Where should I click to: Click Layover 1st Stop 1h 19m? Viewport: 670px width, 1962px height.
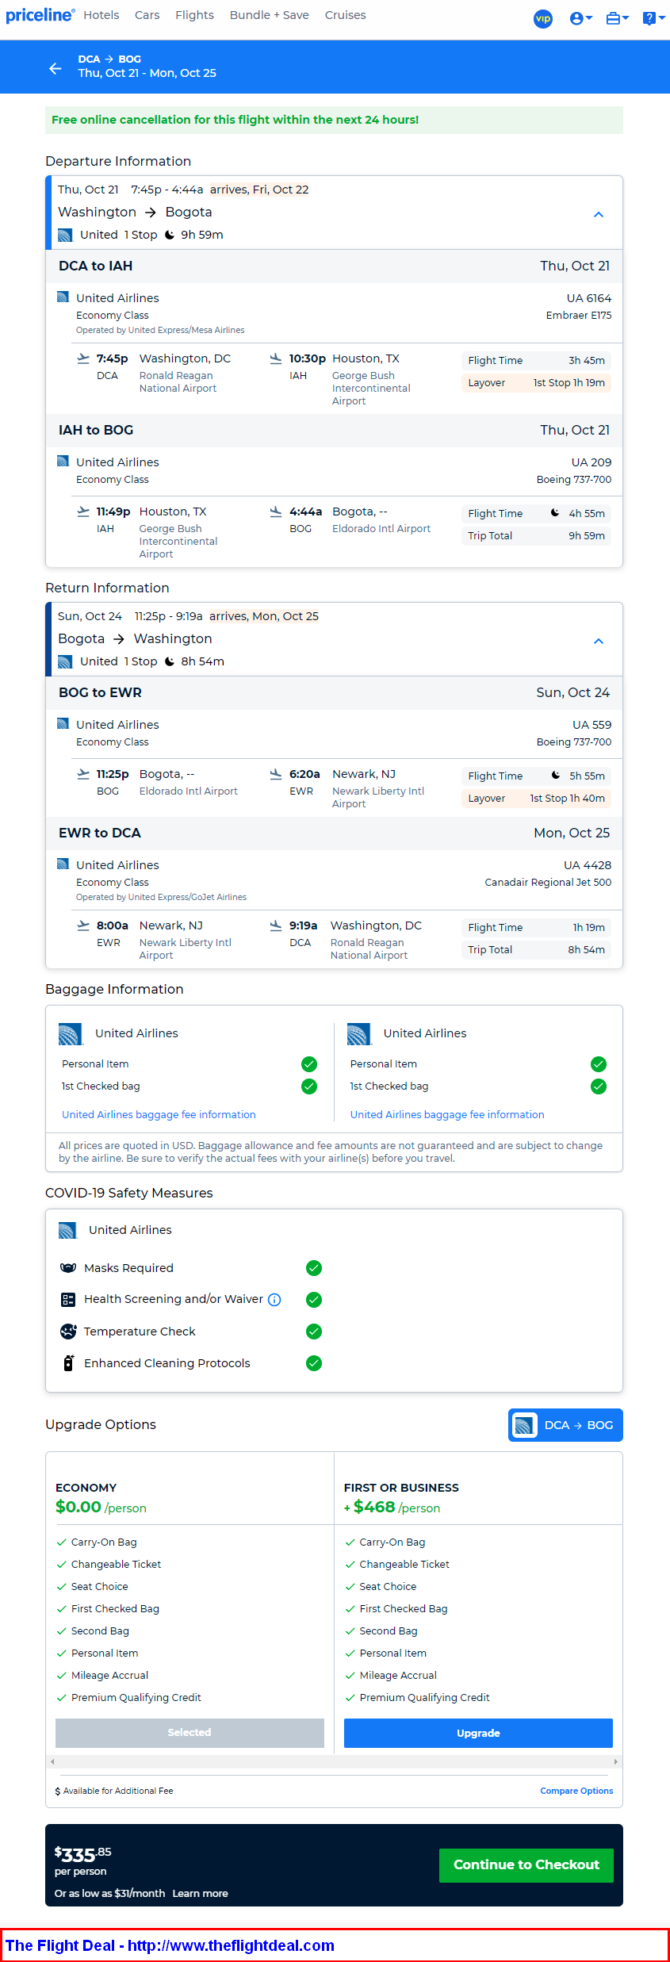point(536,383)
